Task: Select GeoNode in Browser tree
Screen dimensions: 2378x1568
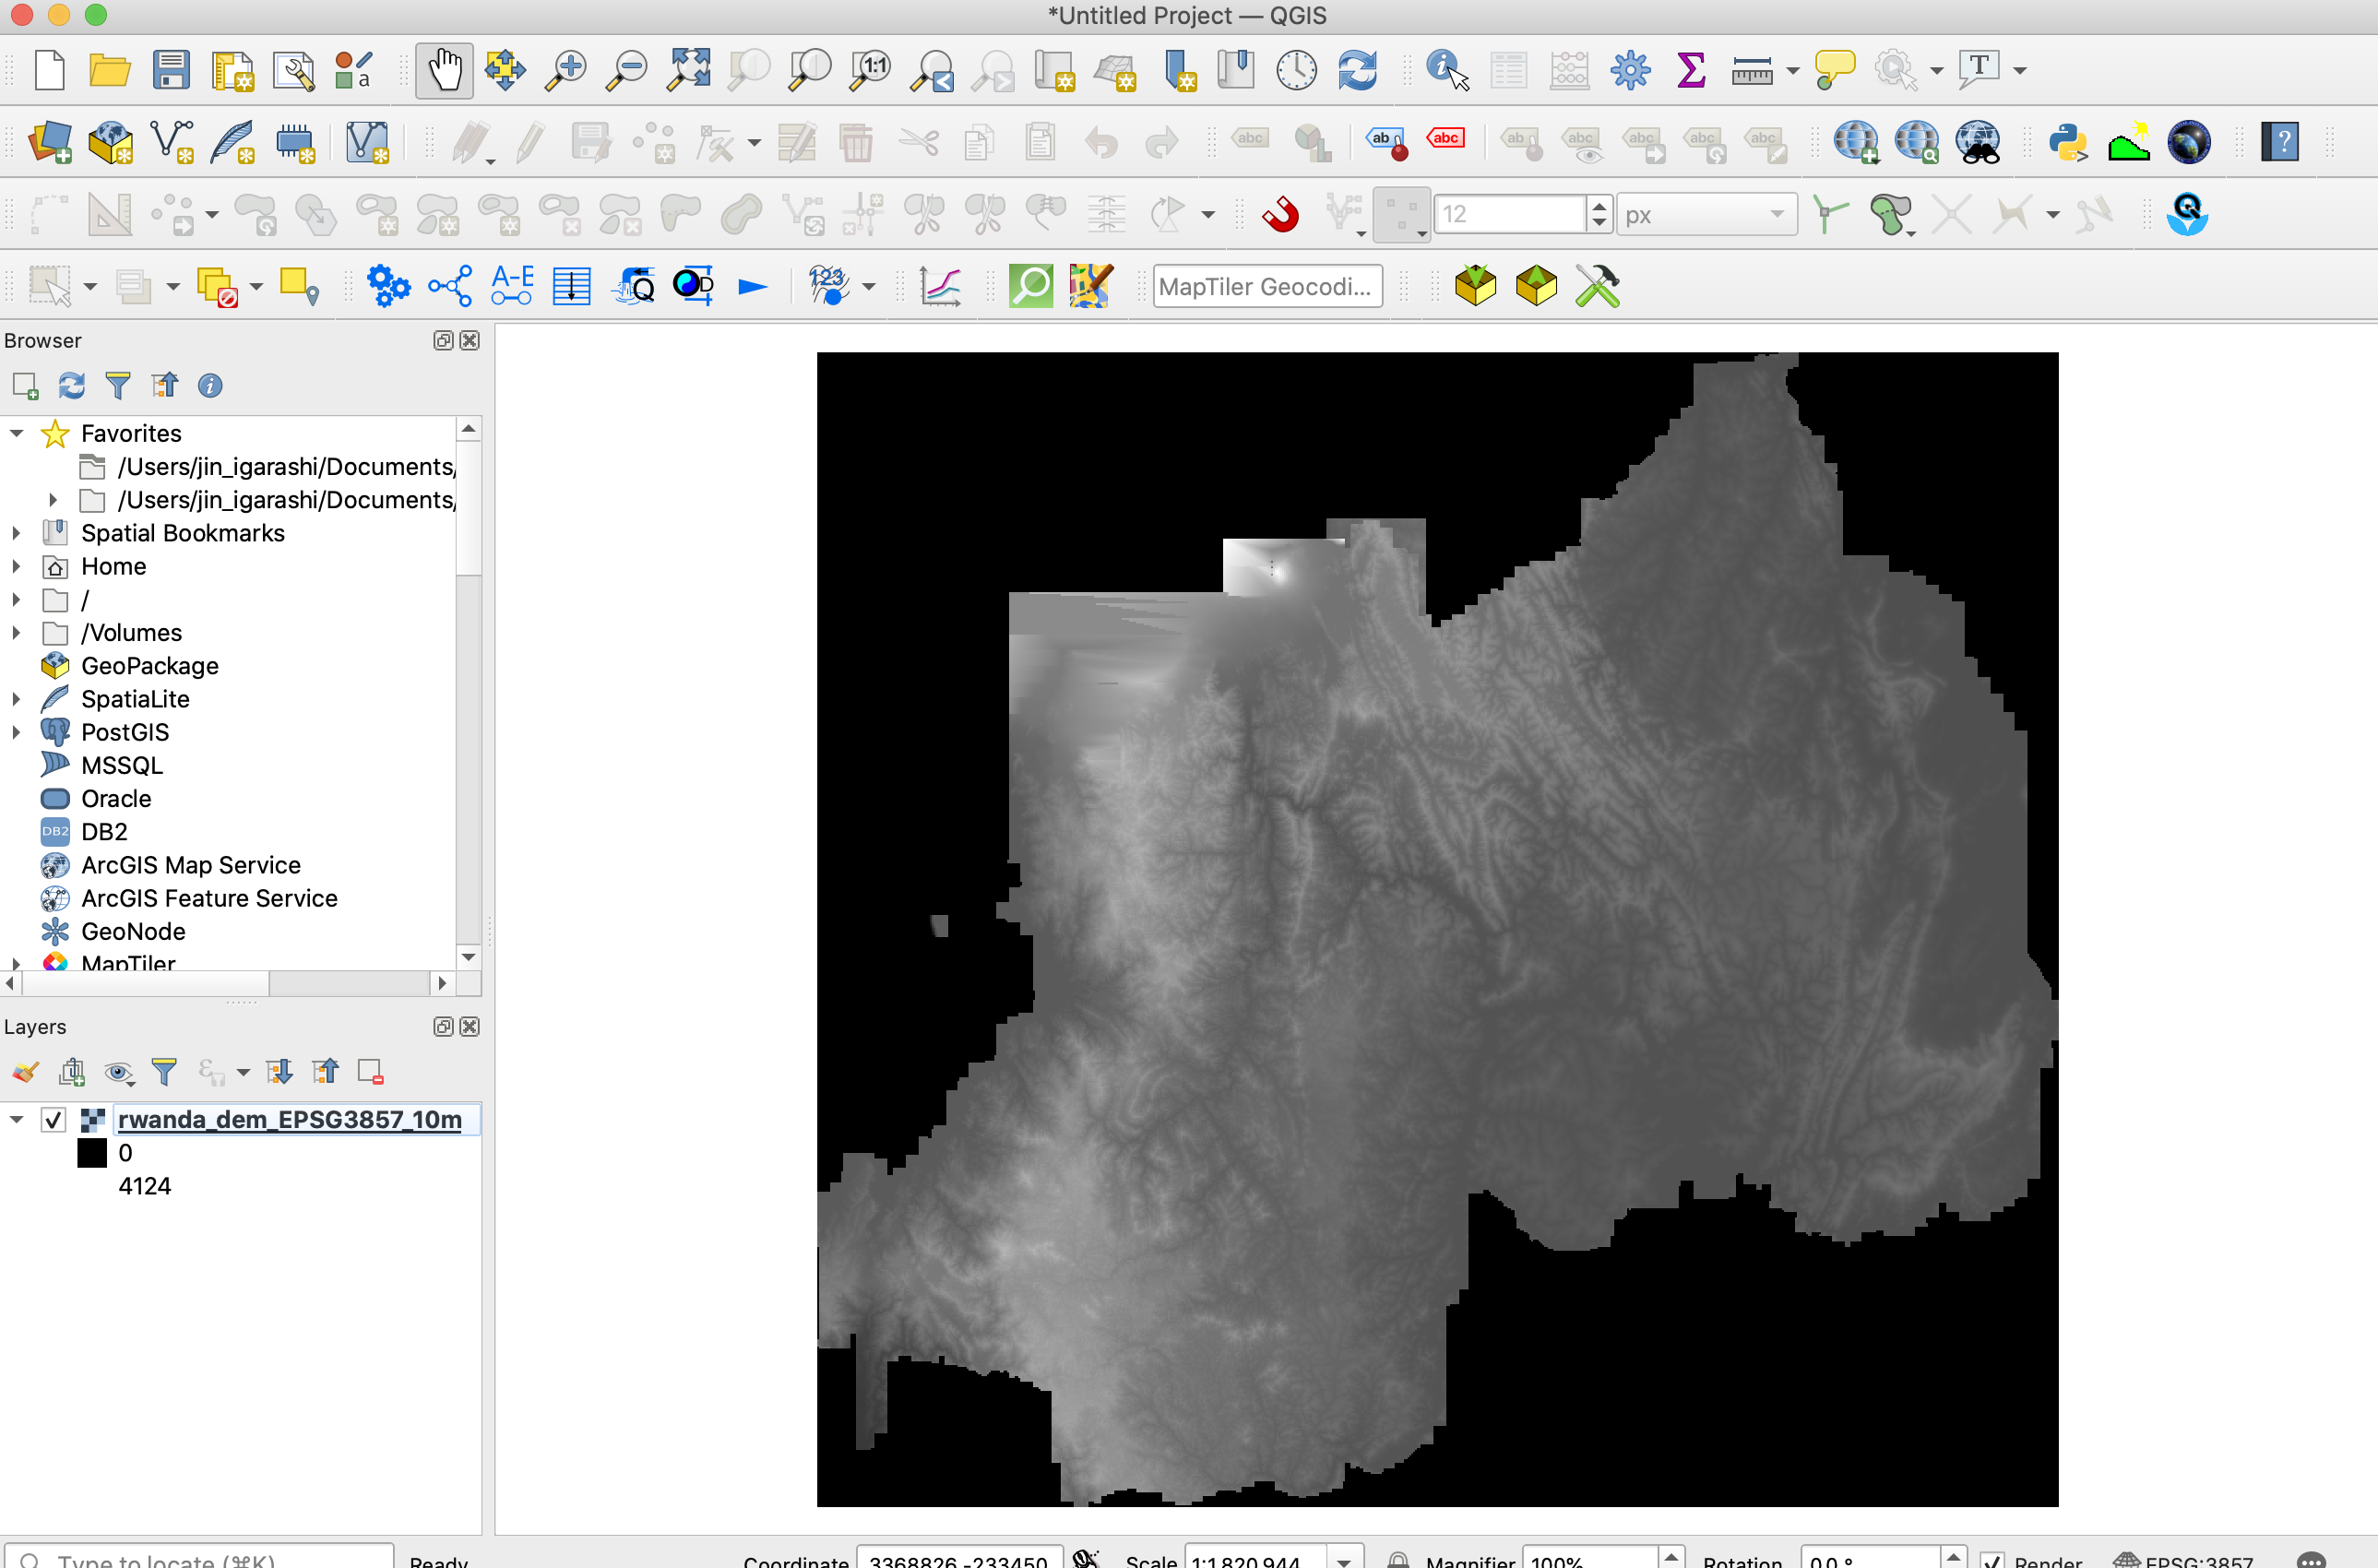Action: 133,931
